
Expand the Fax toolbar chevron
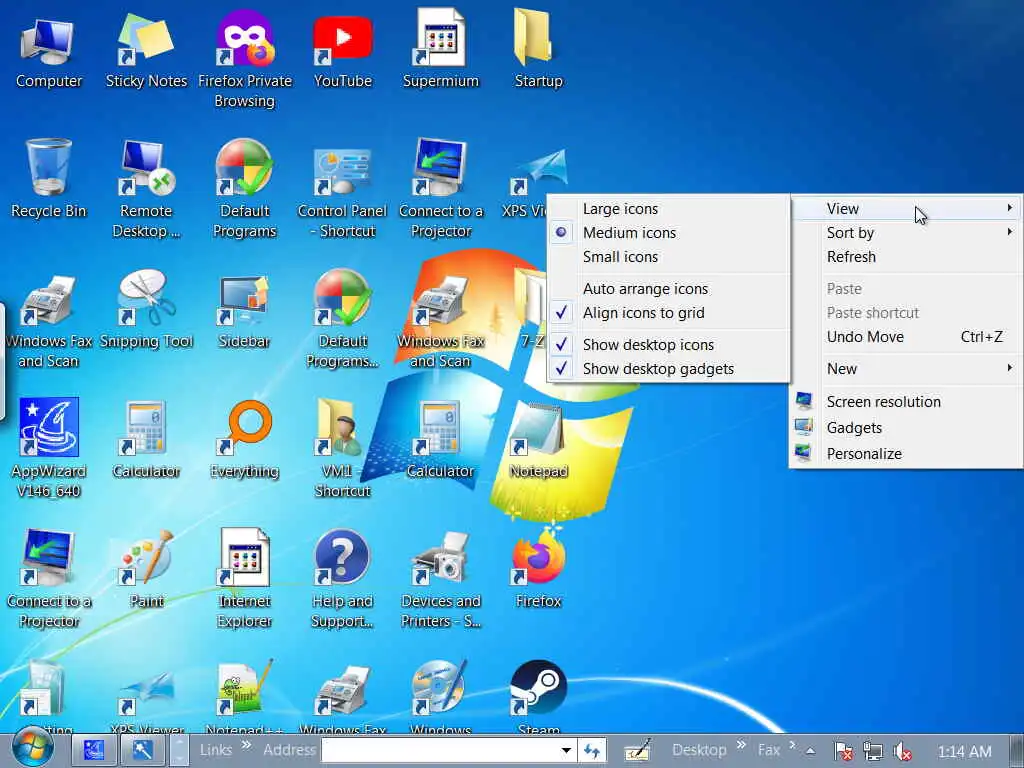pyautogui.click(x=792, y=744)
